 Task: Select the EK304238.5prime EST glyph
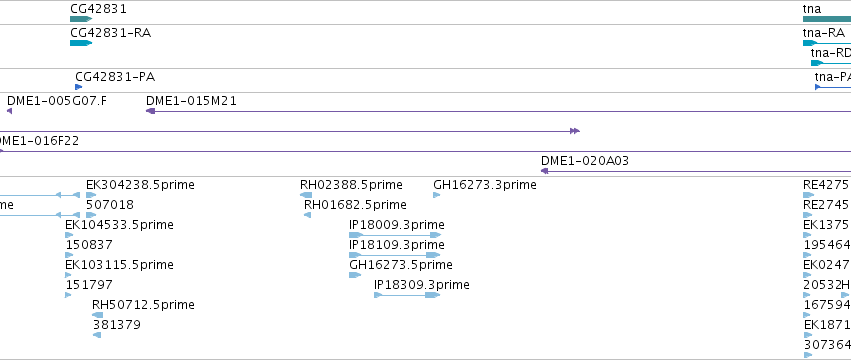click(x=91, y=195)
